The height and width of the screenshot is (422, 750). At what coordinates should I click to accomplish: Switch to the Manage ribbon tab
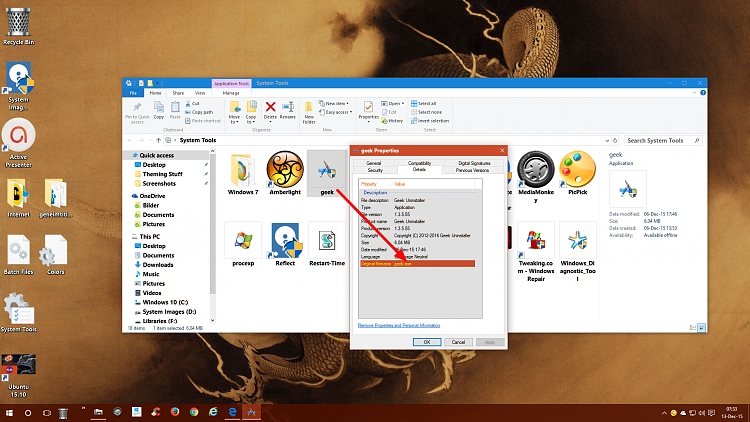pyautogui.click(x=231, y=93)
